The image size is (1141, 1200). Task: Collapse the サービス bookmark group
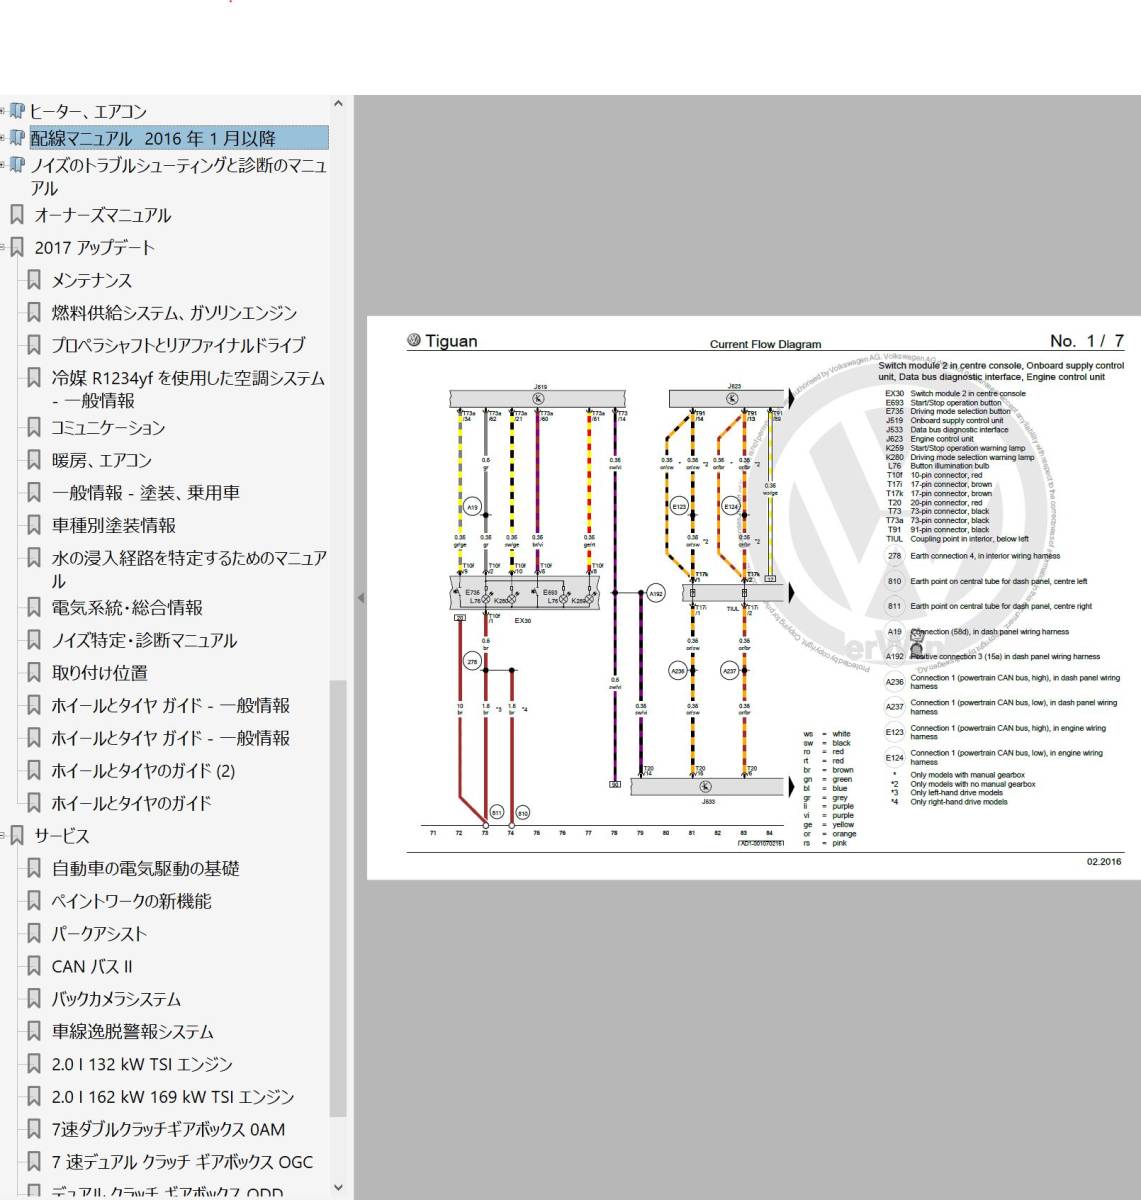pos(3,836)
